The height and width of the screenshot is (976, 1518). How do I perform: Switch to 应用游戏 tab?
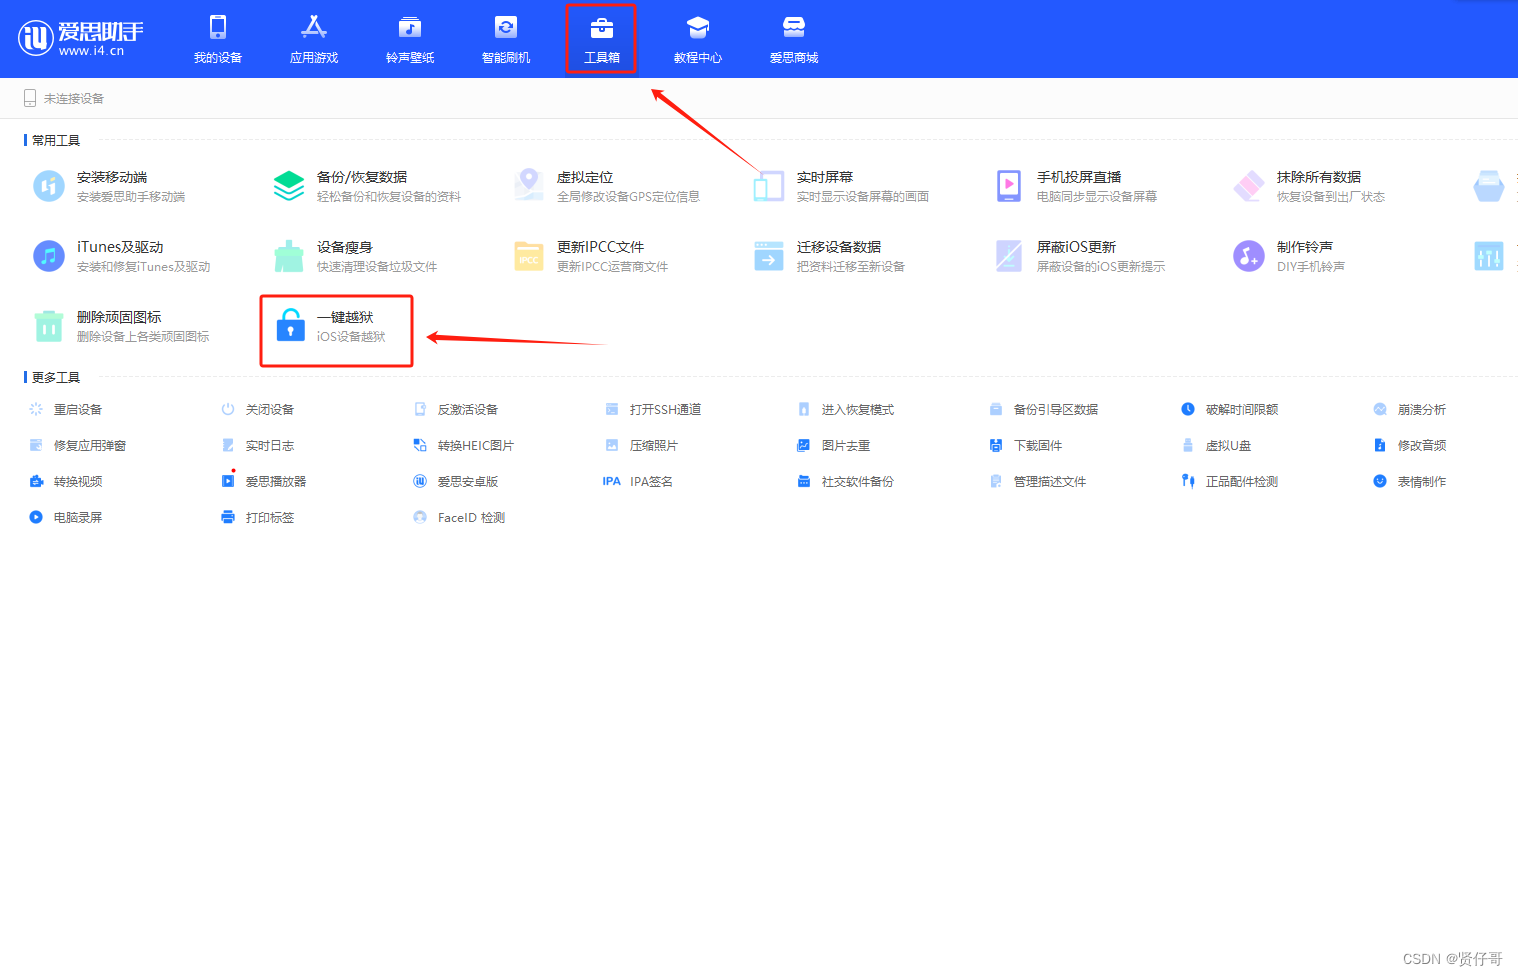click(314, 39)
